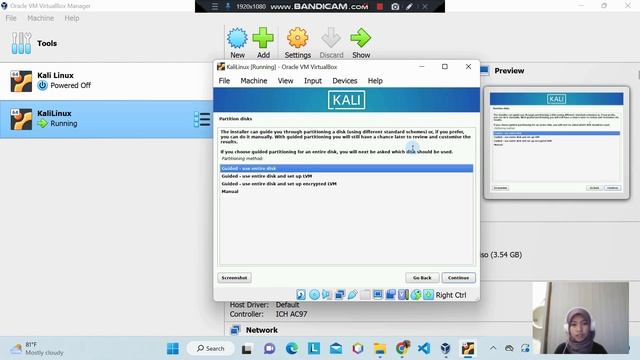Viewport: 640px width, 360px height.
Task: Click display settings status icon
Action: point(378,295)
